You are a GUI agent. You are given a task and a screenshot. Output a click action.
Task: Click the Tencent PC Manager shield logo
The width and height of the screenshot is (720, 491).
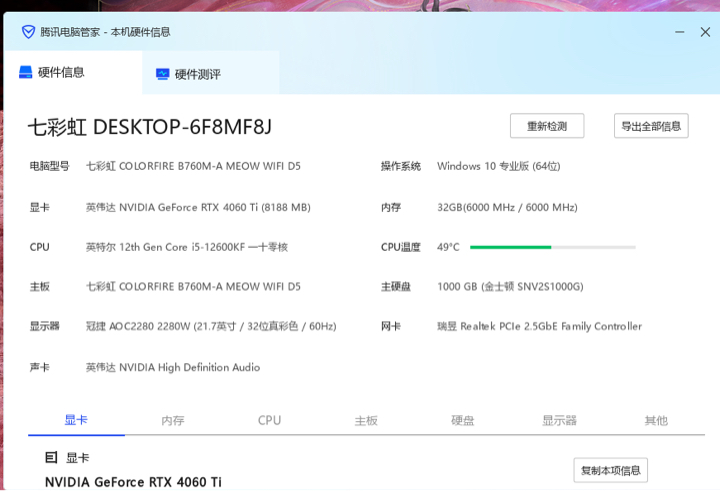[x=28, y=32]
